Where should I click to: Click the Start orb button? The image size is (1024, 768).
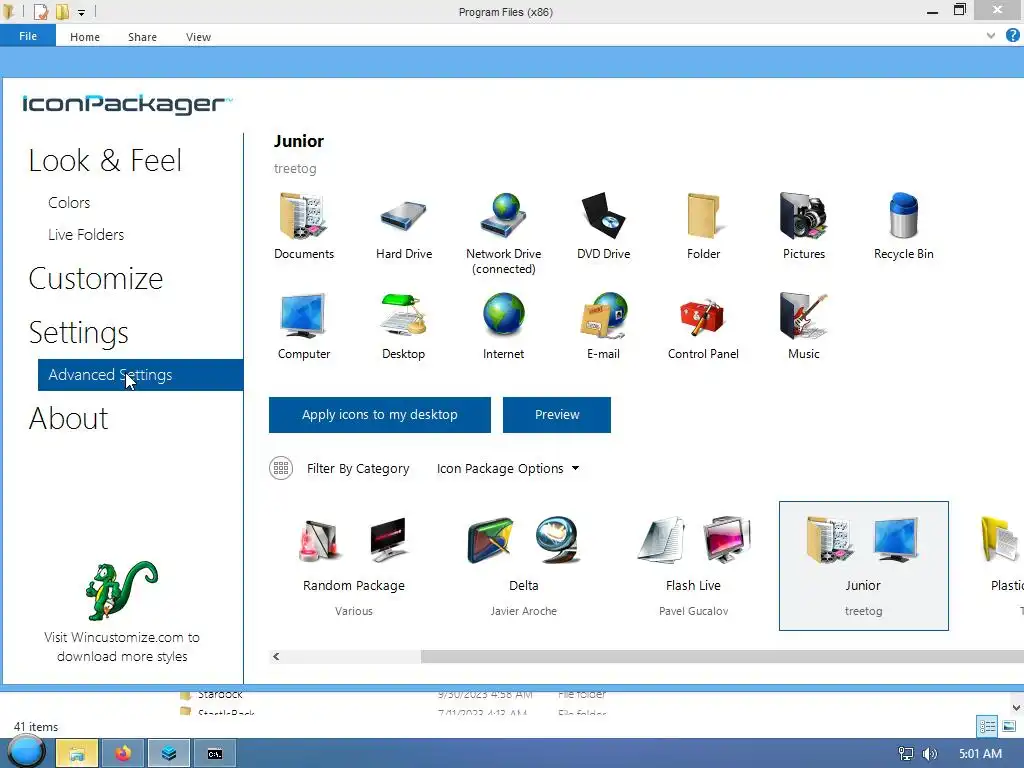(x=27, y=752)
